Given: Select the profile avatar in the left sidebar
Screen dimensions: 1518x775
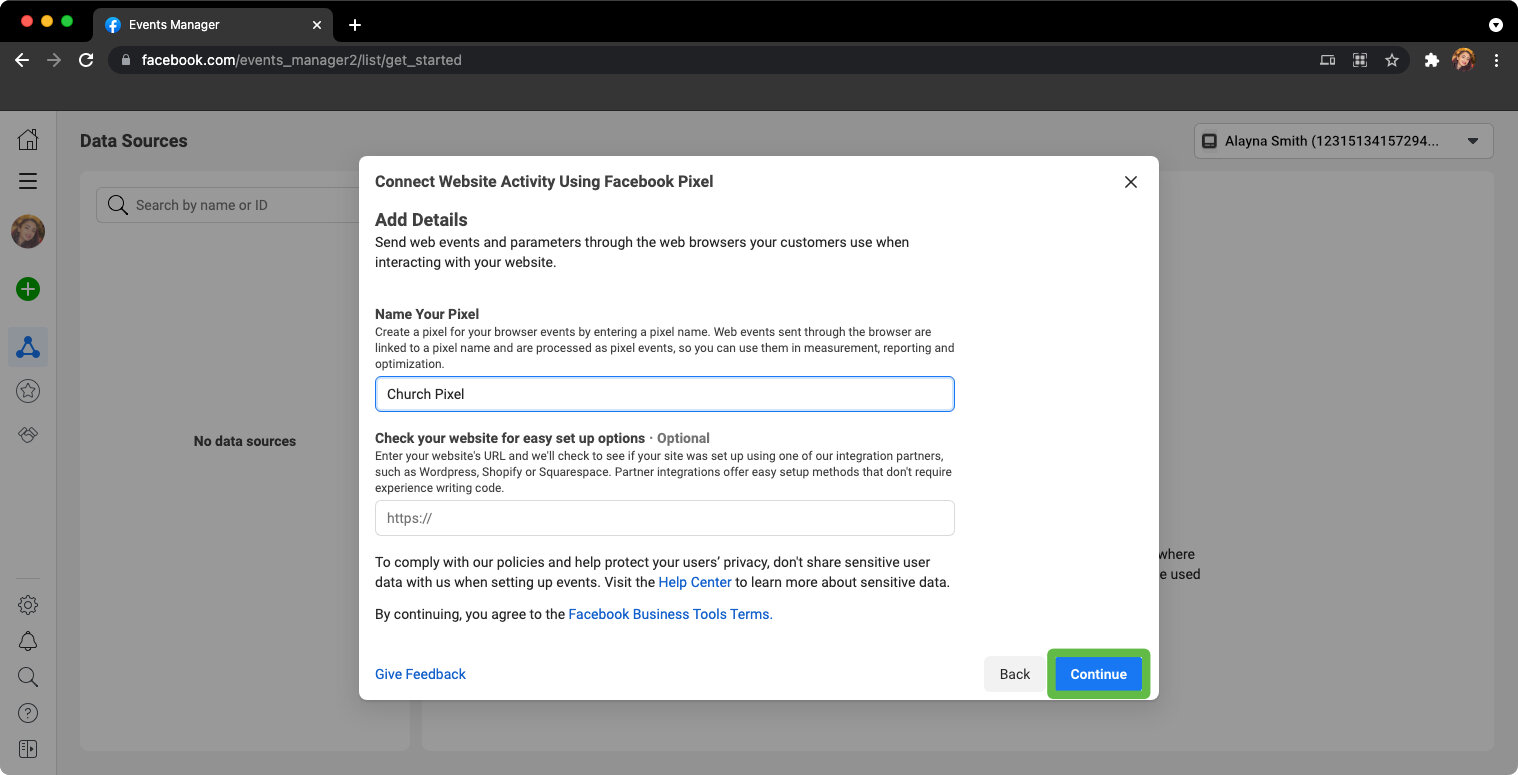Looking at the screenshot, I should (28, 232).
